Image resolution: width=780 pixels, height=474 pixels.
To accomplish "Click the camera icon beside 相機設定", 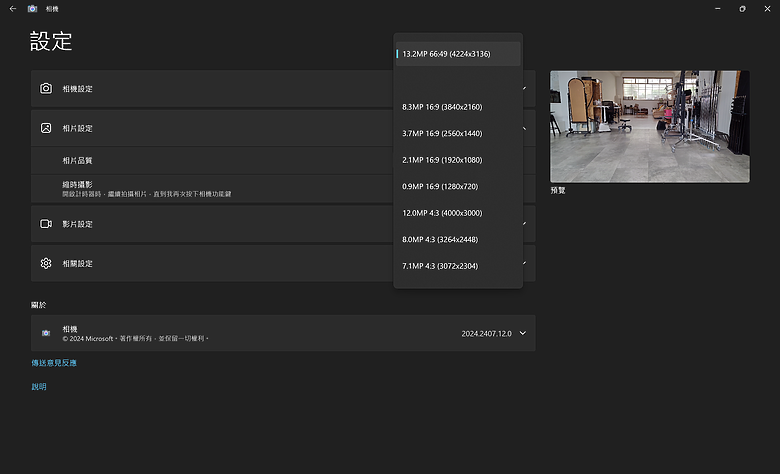I will [46, 89].
